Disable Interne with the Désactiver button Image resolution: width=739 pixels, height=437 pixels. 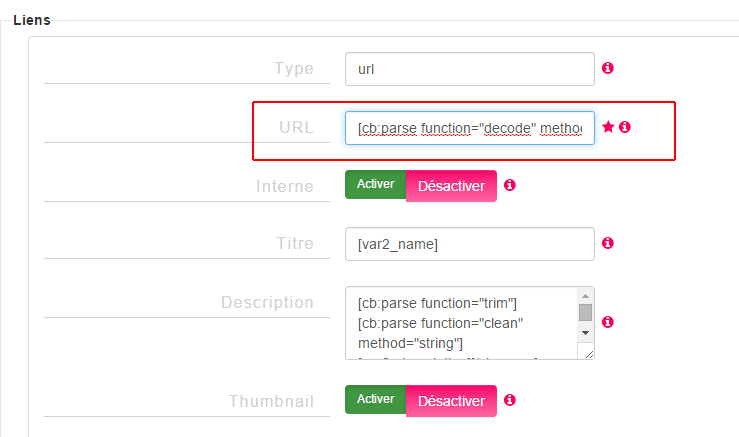point(451,186)
